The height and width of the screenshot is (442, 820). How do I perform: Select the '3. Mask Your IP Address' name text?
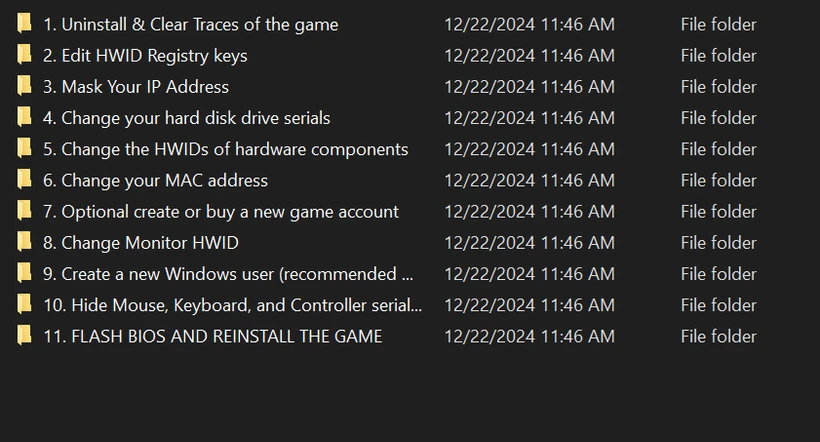[136, 87]
